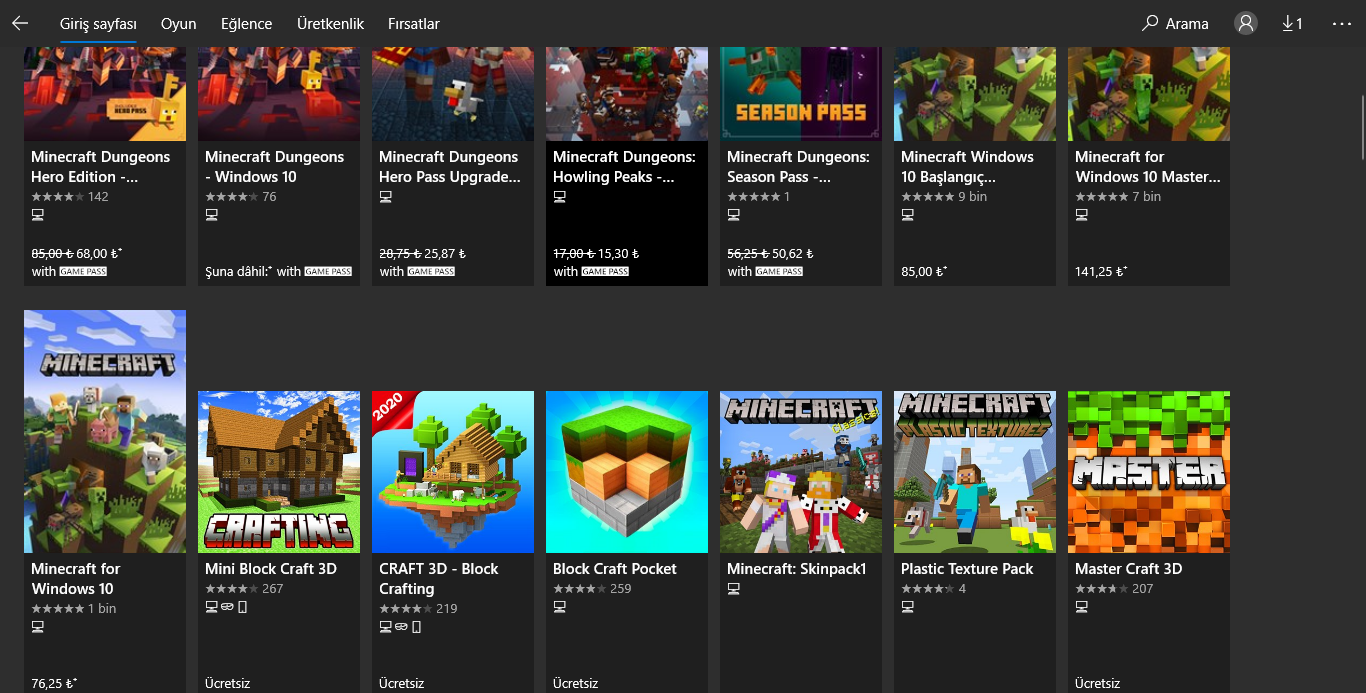1366x693 pixels.
Task: Open downloads and updates icon
Action: 1292,23
